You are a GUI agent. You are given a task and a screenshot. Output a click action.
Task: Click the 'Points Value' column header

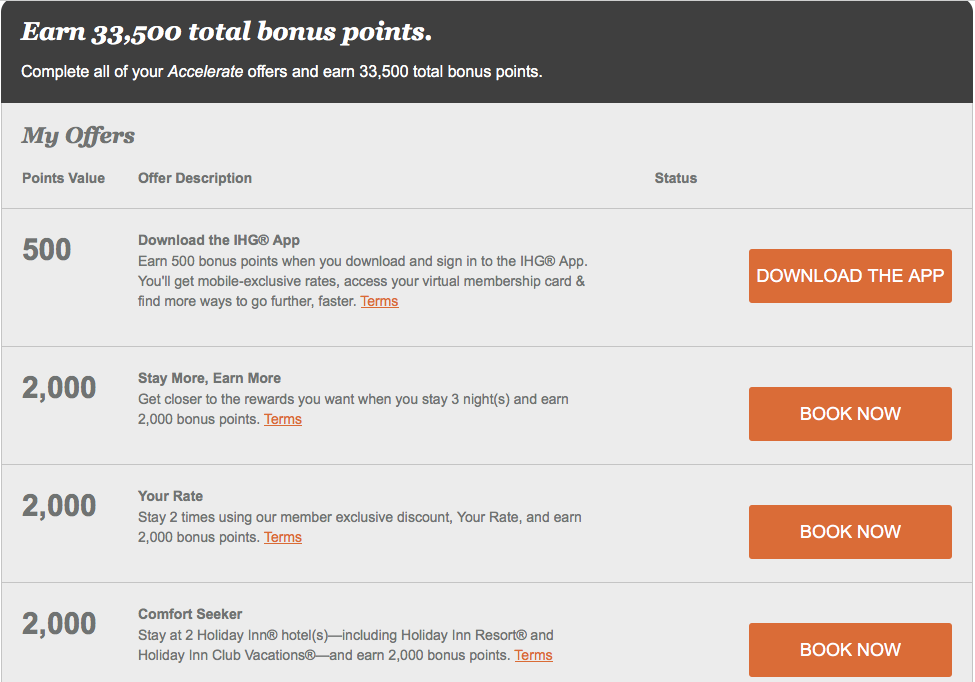pos(63,178)
